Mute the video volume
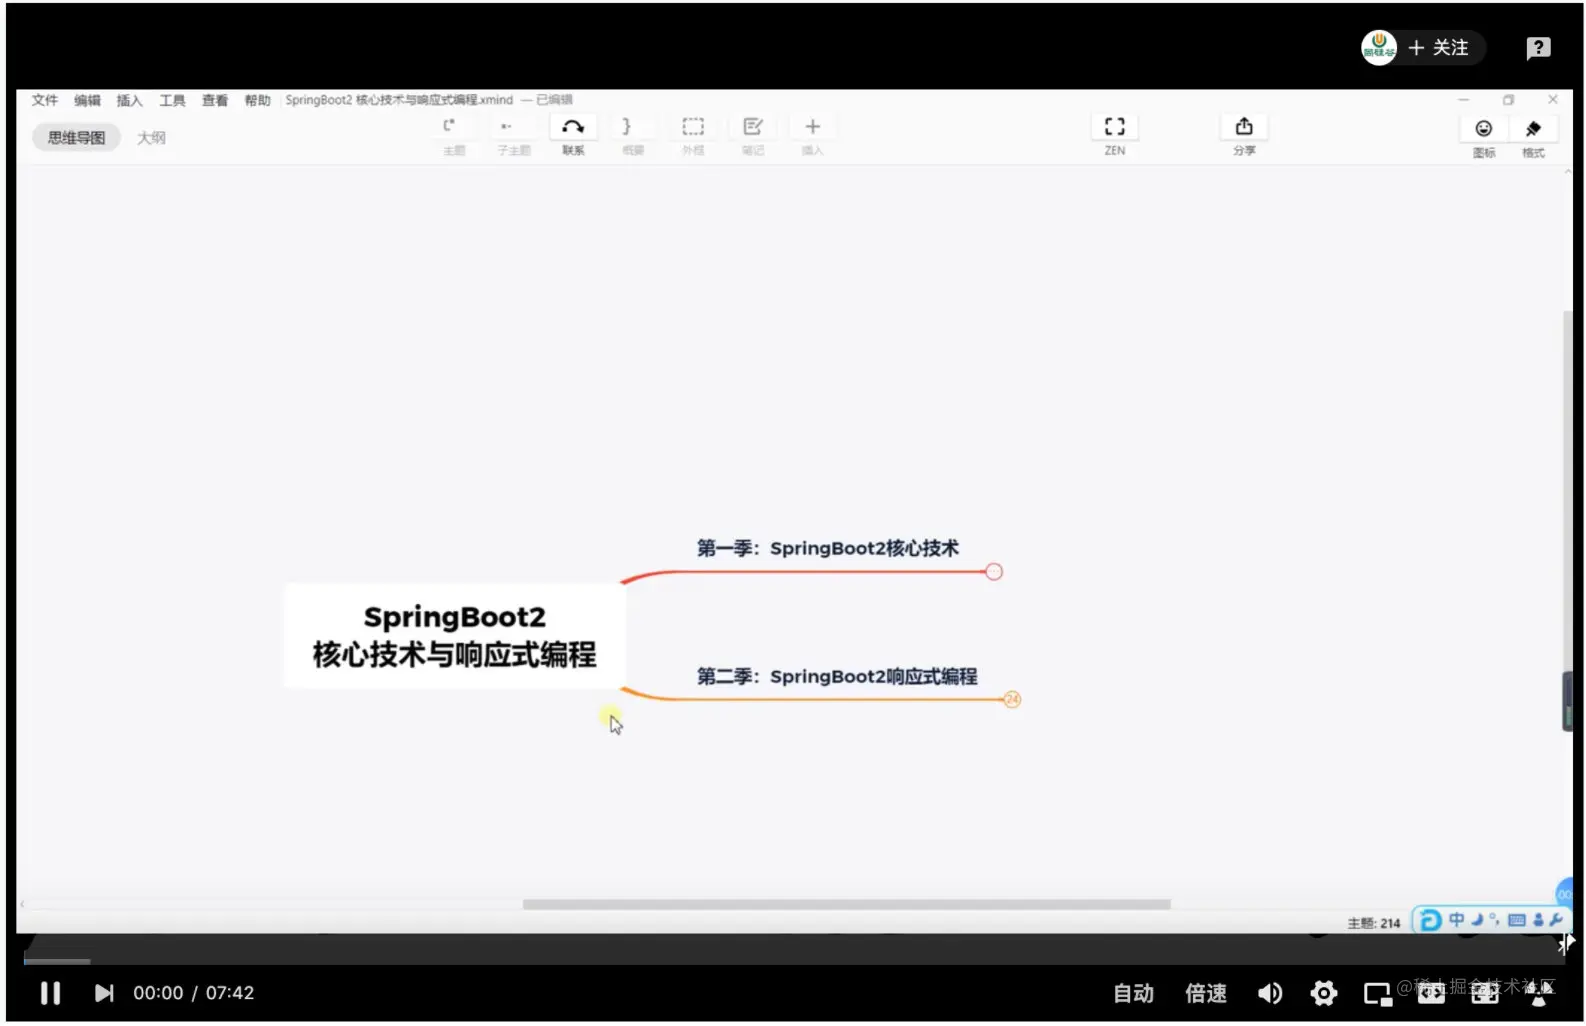This screenshot has height=1026, width=1586. tap(1270, 993)
